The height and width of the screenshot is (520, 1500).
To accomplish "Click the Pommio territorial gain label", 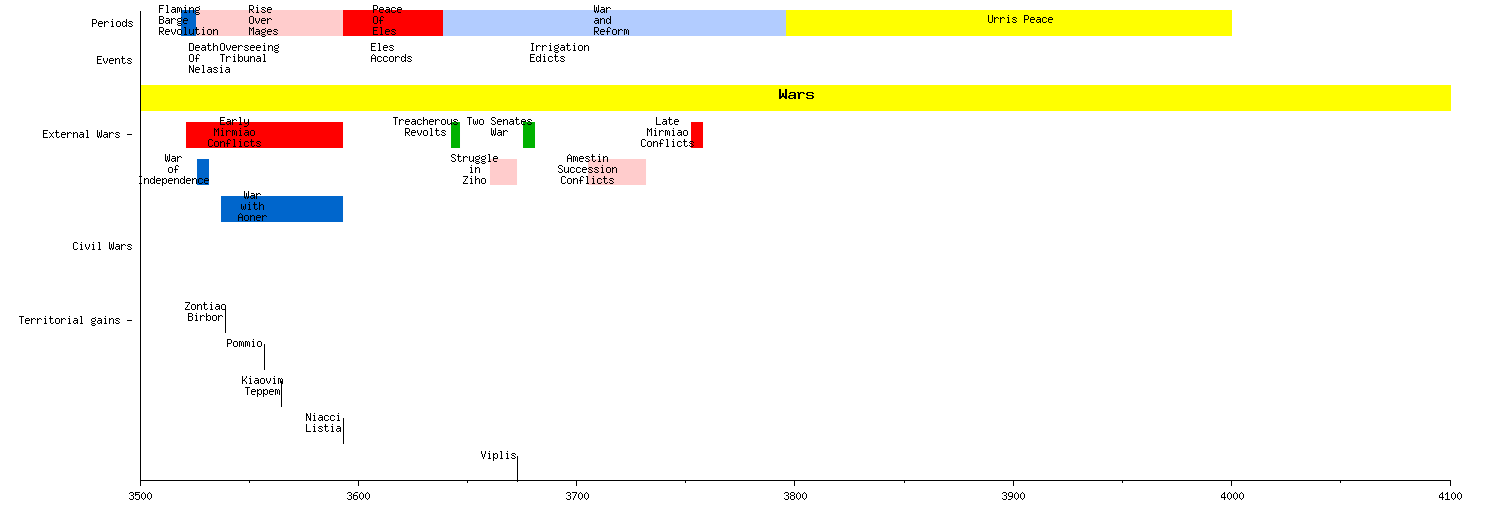I will pyautogui.click(x=244, y=344).
